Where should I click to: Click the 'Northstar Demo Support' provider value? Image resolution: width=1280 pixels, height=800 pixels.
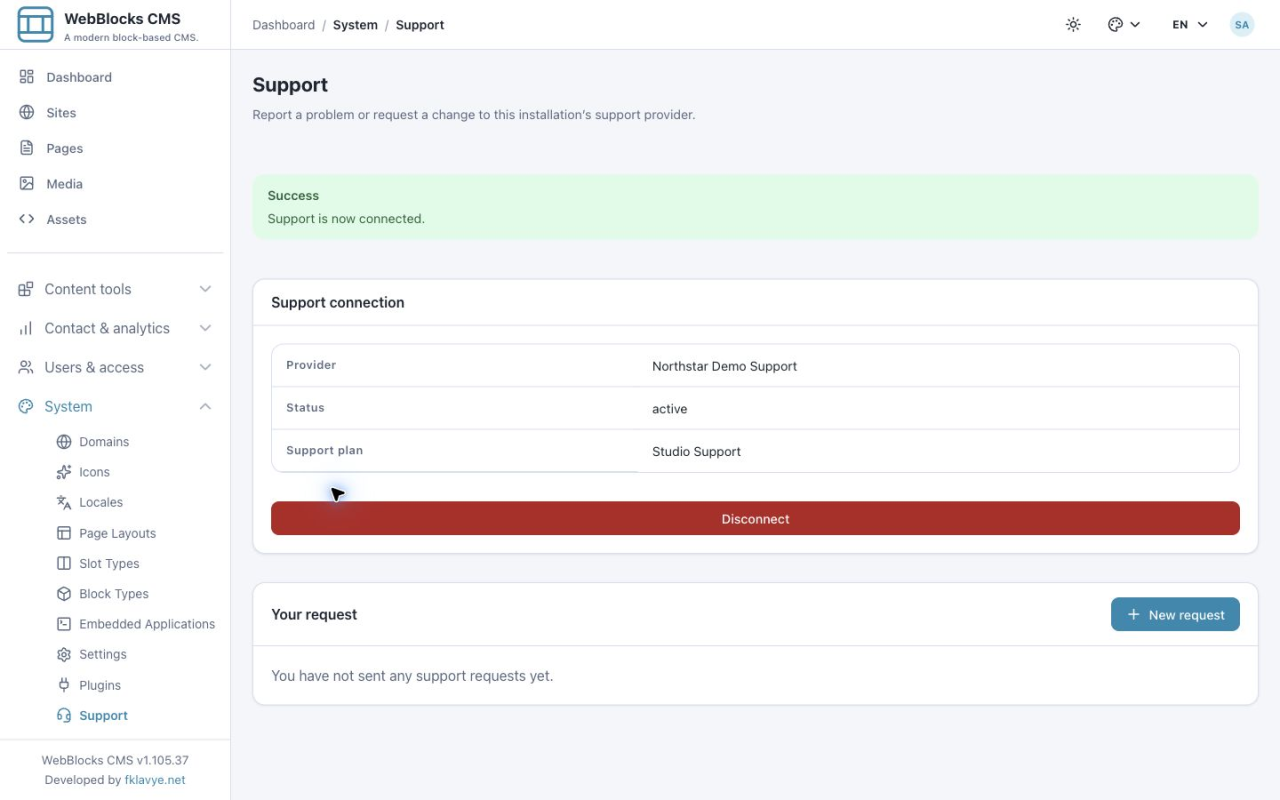724,366
